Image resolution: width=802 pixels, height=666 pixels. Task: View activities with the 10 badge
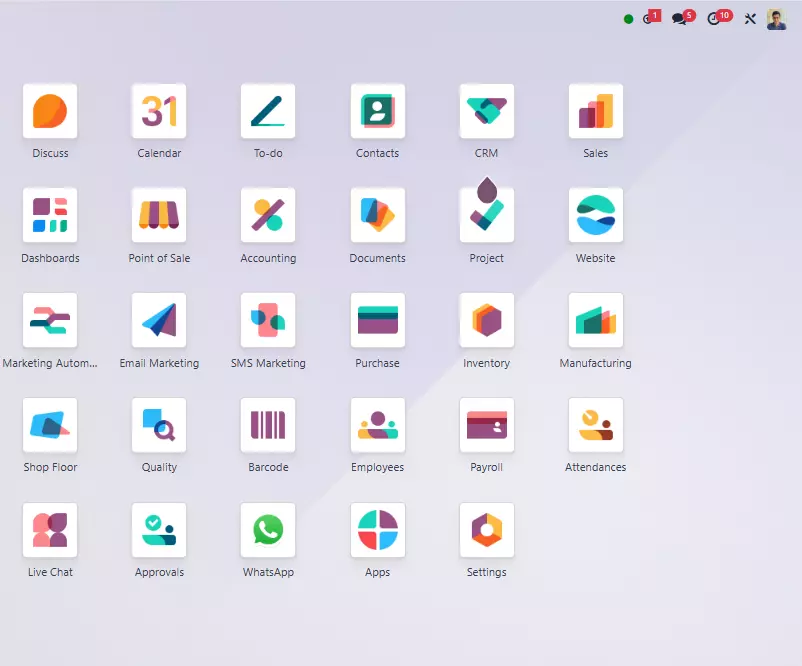click(x=714, y=18)
